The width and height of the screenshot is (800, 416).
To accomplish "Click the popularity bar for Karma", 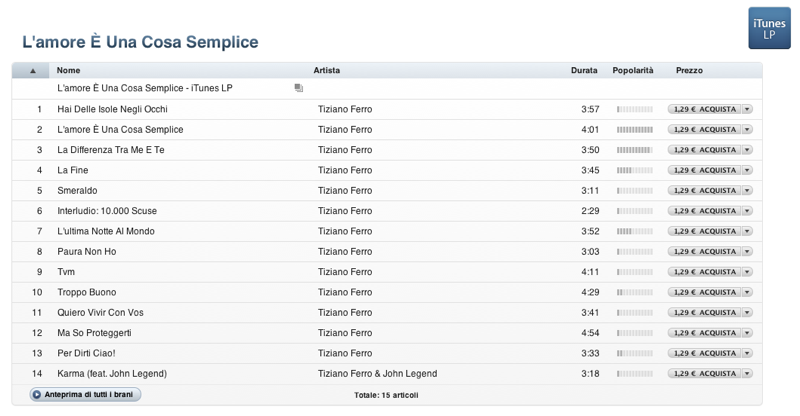I will click(x=634, y=374).
